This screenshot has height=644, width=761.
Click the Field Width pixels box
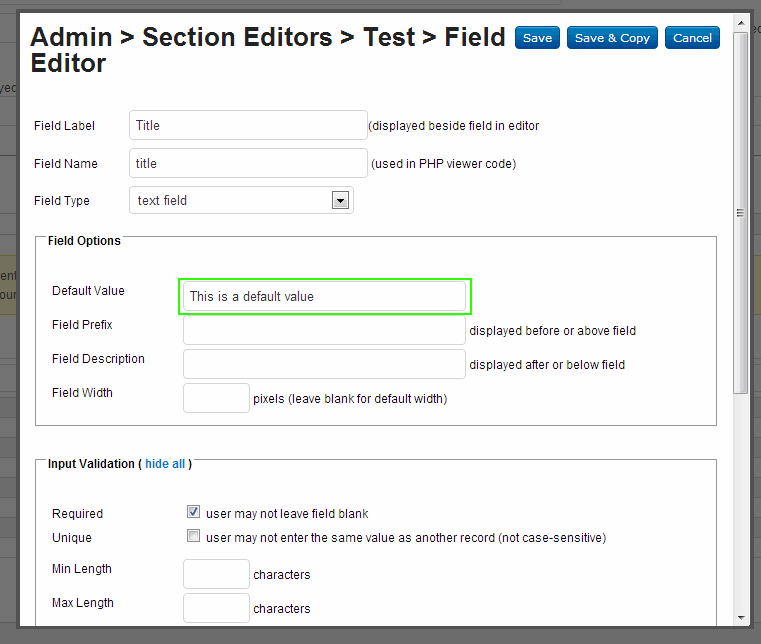(x=216, y=398)
